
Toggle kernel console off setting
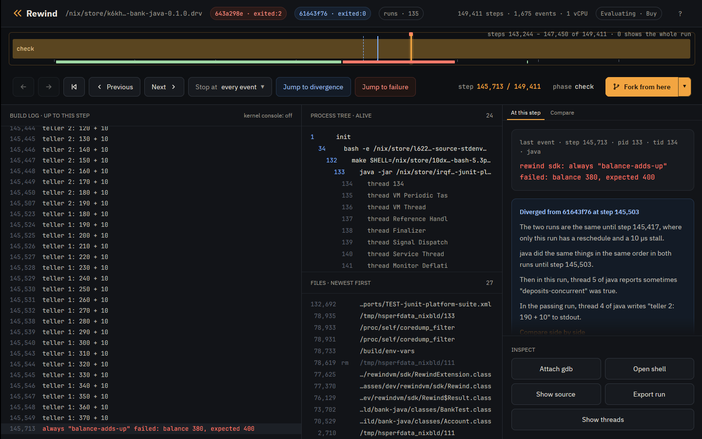(268, 115)
